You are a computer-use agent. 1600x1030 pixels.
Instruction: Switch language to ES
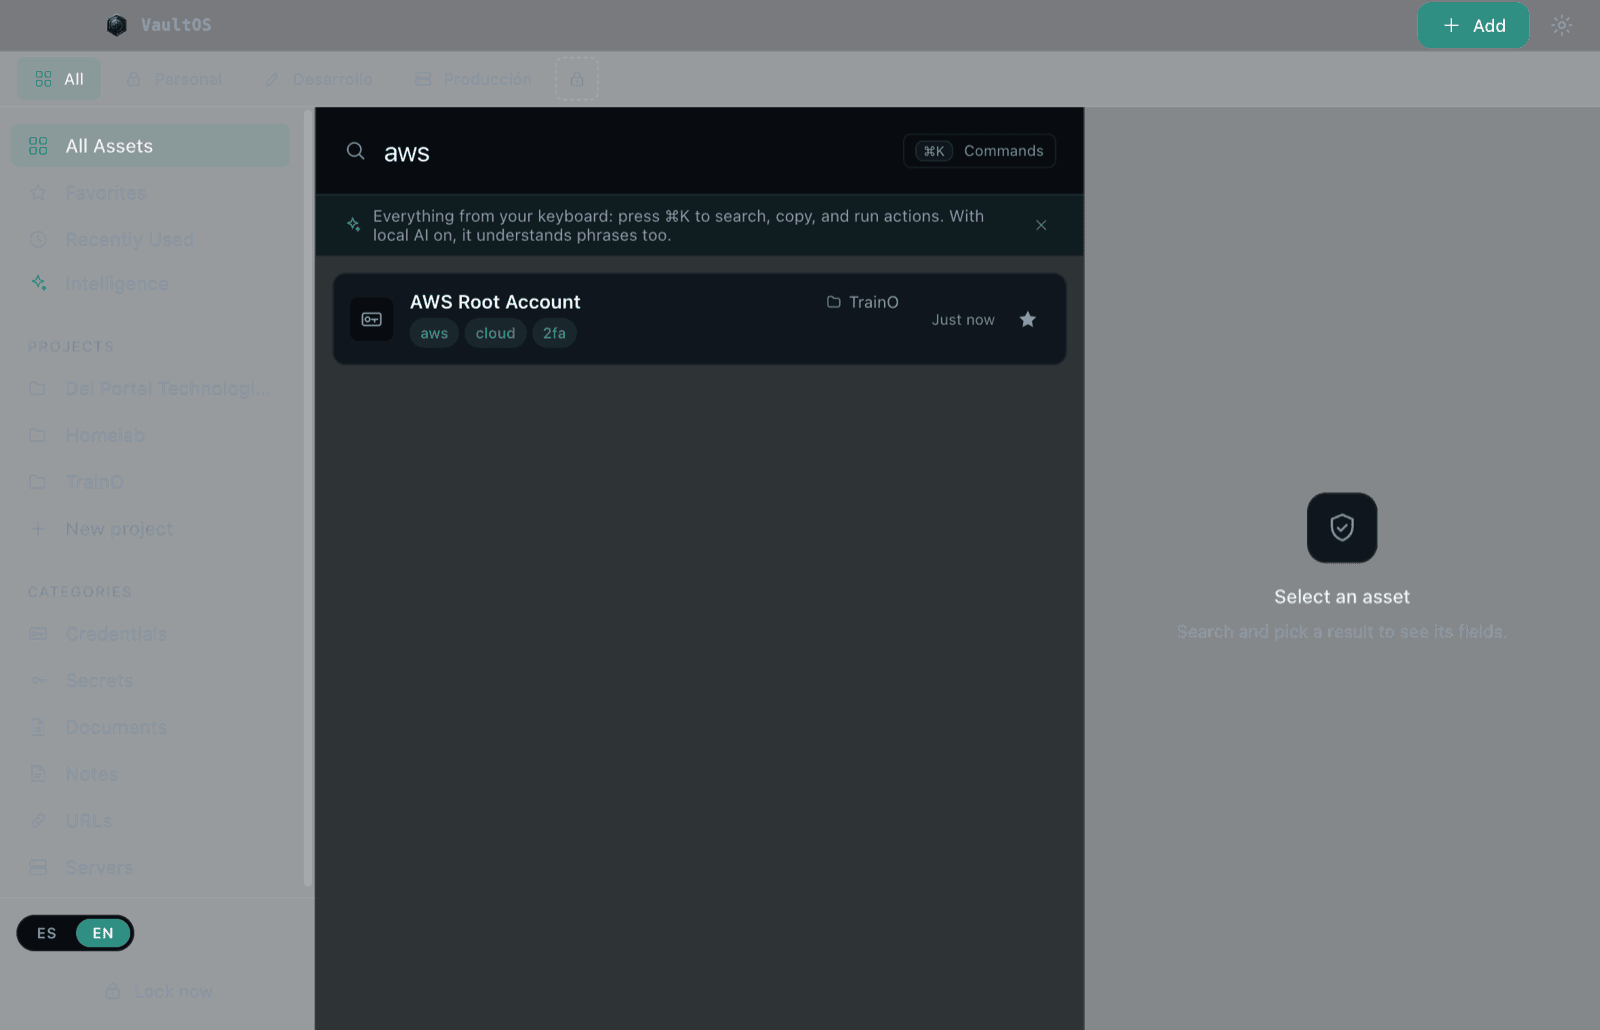pyautogui.click(x=47, y=933)
